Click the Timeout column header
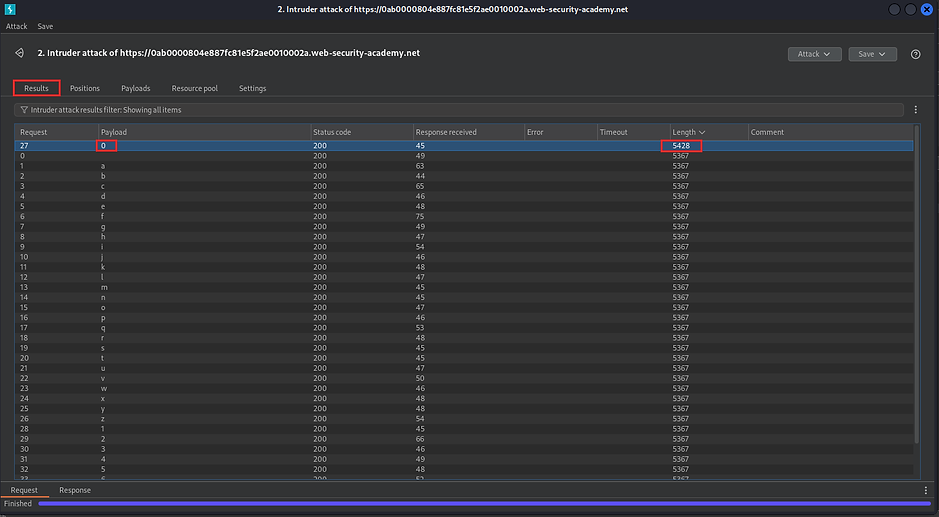This screenshot has width=939, height=517. point(634,132)
